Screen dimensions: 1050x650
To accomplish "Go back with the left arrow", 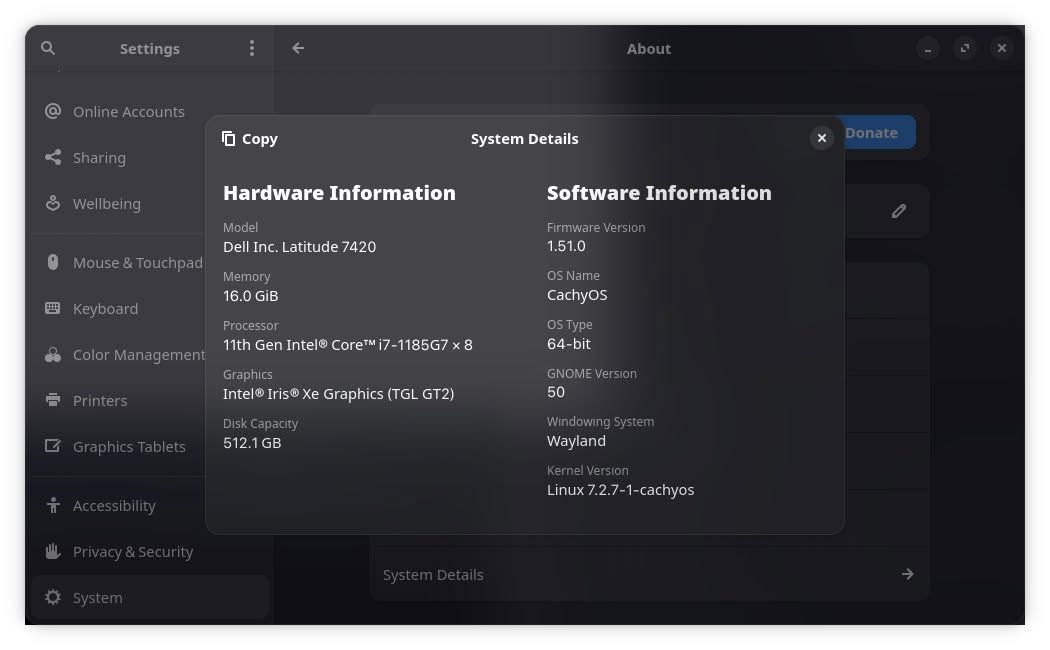I will (298, 48).
